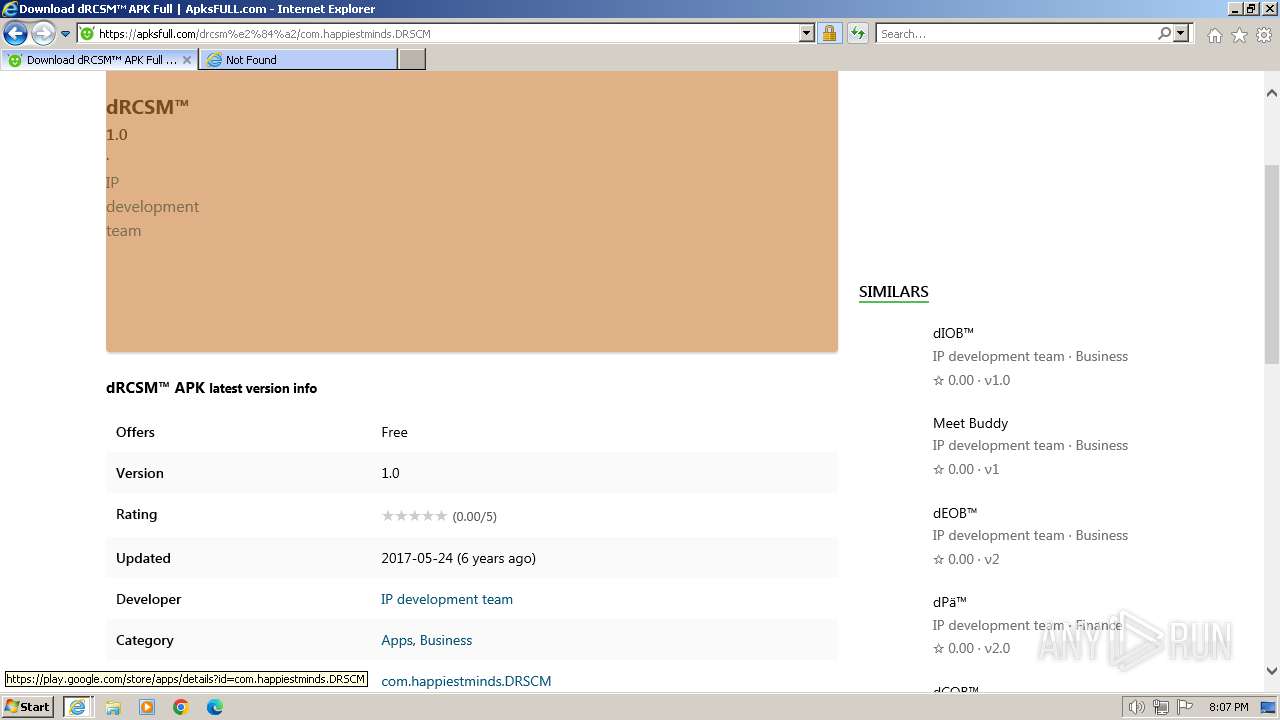Click the search magnifier icon
Image resolution: width=1280 pixels, height=720 pixels.
click(1164, 34)
